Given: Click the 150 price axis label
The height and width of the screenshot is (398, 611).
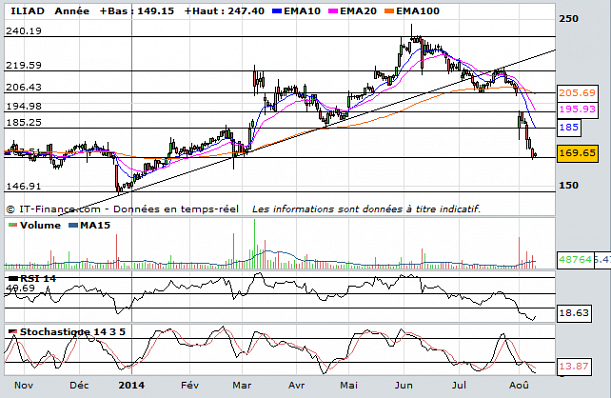Looking at the screenshot, I should click(x=569, y=185).
